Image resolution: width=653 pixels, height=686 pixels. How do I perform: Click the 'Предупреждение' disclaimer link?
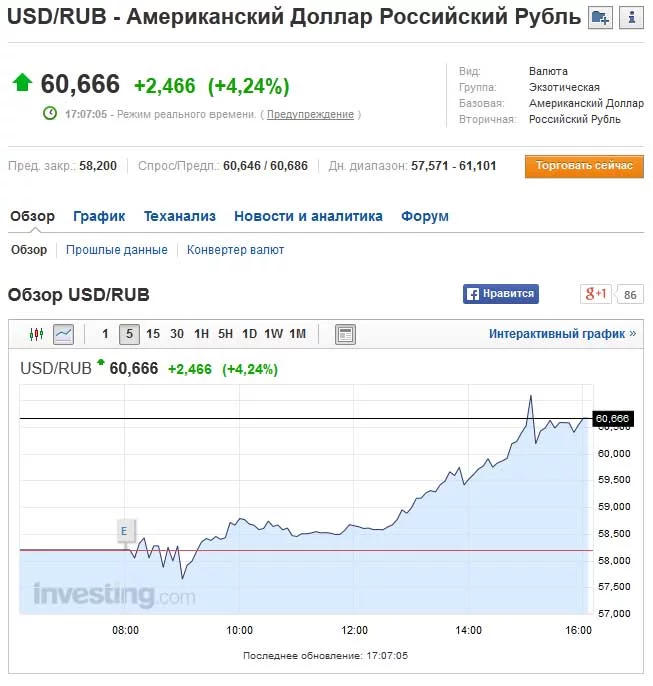[x=310, y=114]
